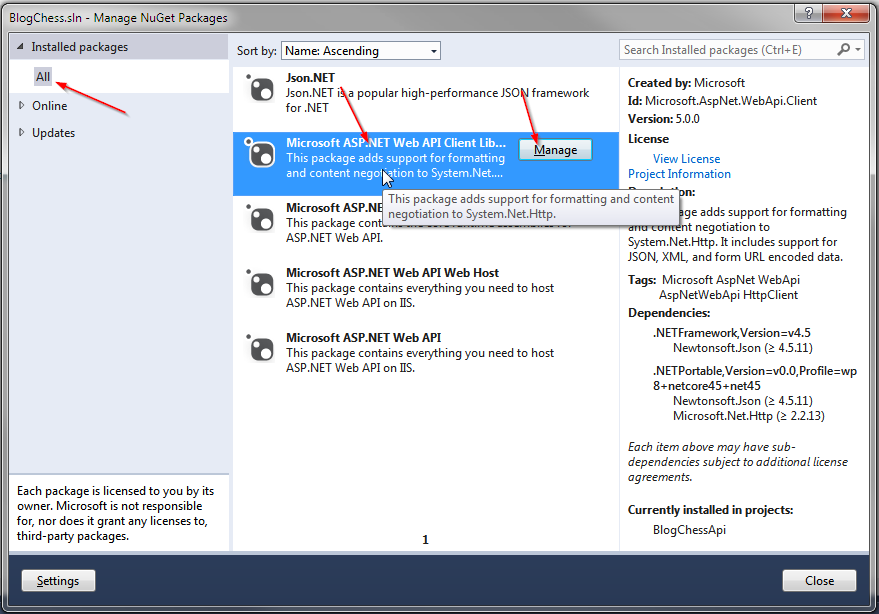Open the View License link

pyautogui.click(x=686, y=159)
